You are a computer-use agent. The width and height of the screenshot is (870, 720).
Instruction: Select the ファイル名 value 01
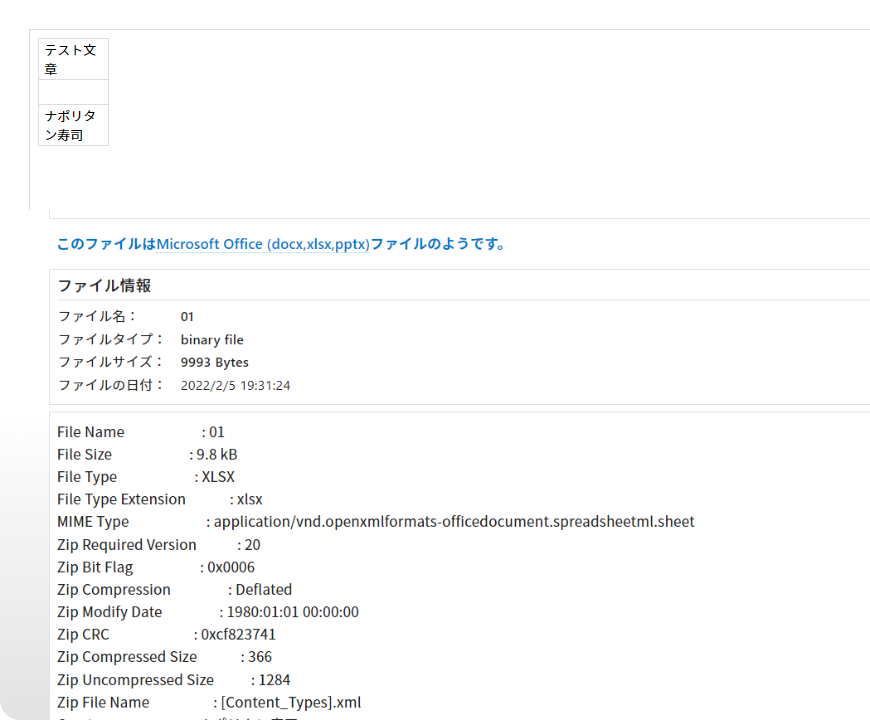click(187, 317)
